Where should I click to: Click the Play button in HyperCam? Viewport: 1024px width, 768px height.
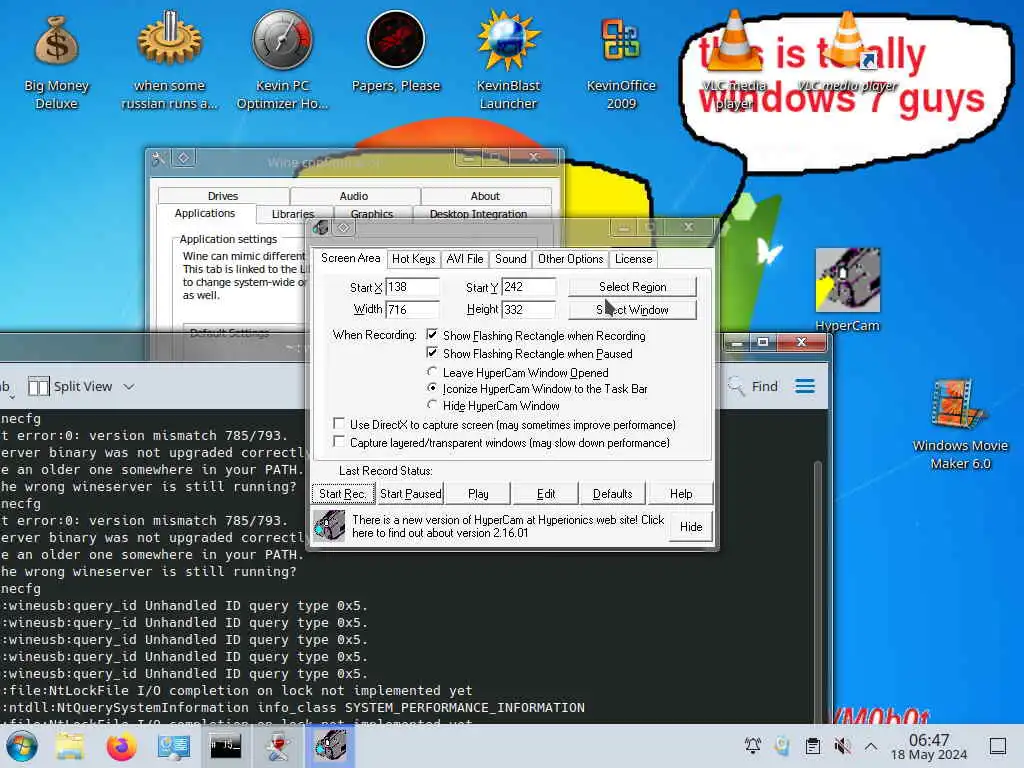pyautogui.click(x=478, y=494)
